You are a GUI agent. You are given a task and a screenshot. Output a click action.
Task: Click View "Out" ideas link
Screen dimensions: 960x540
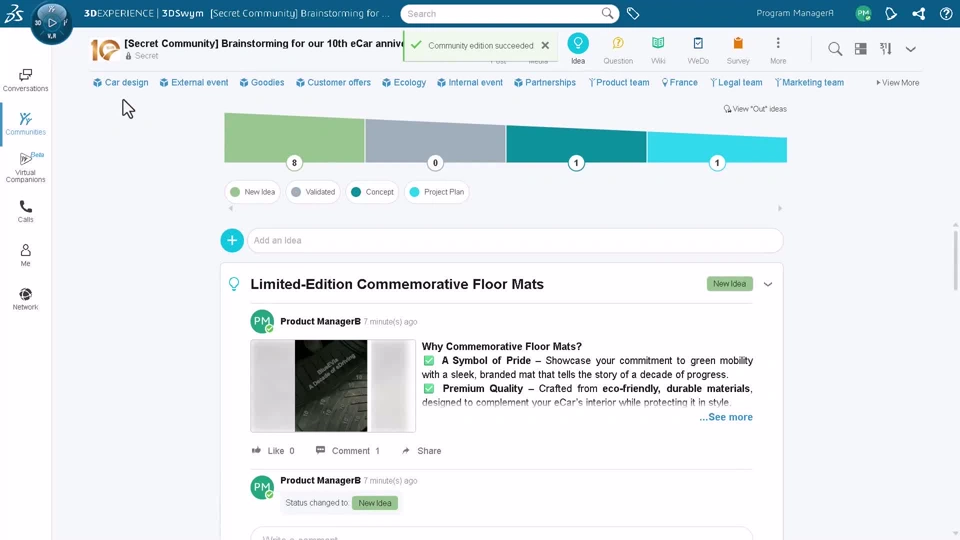click(755, 109)
